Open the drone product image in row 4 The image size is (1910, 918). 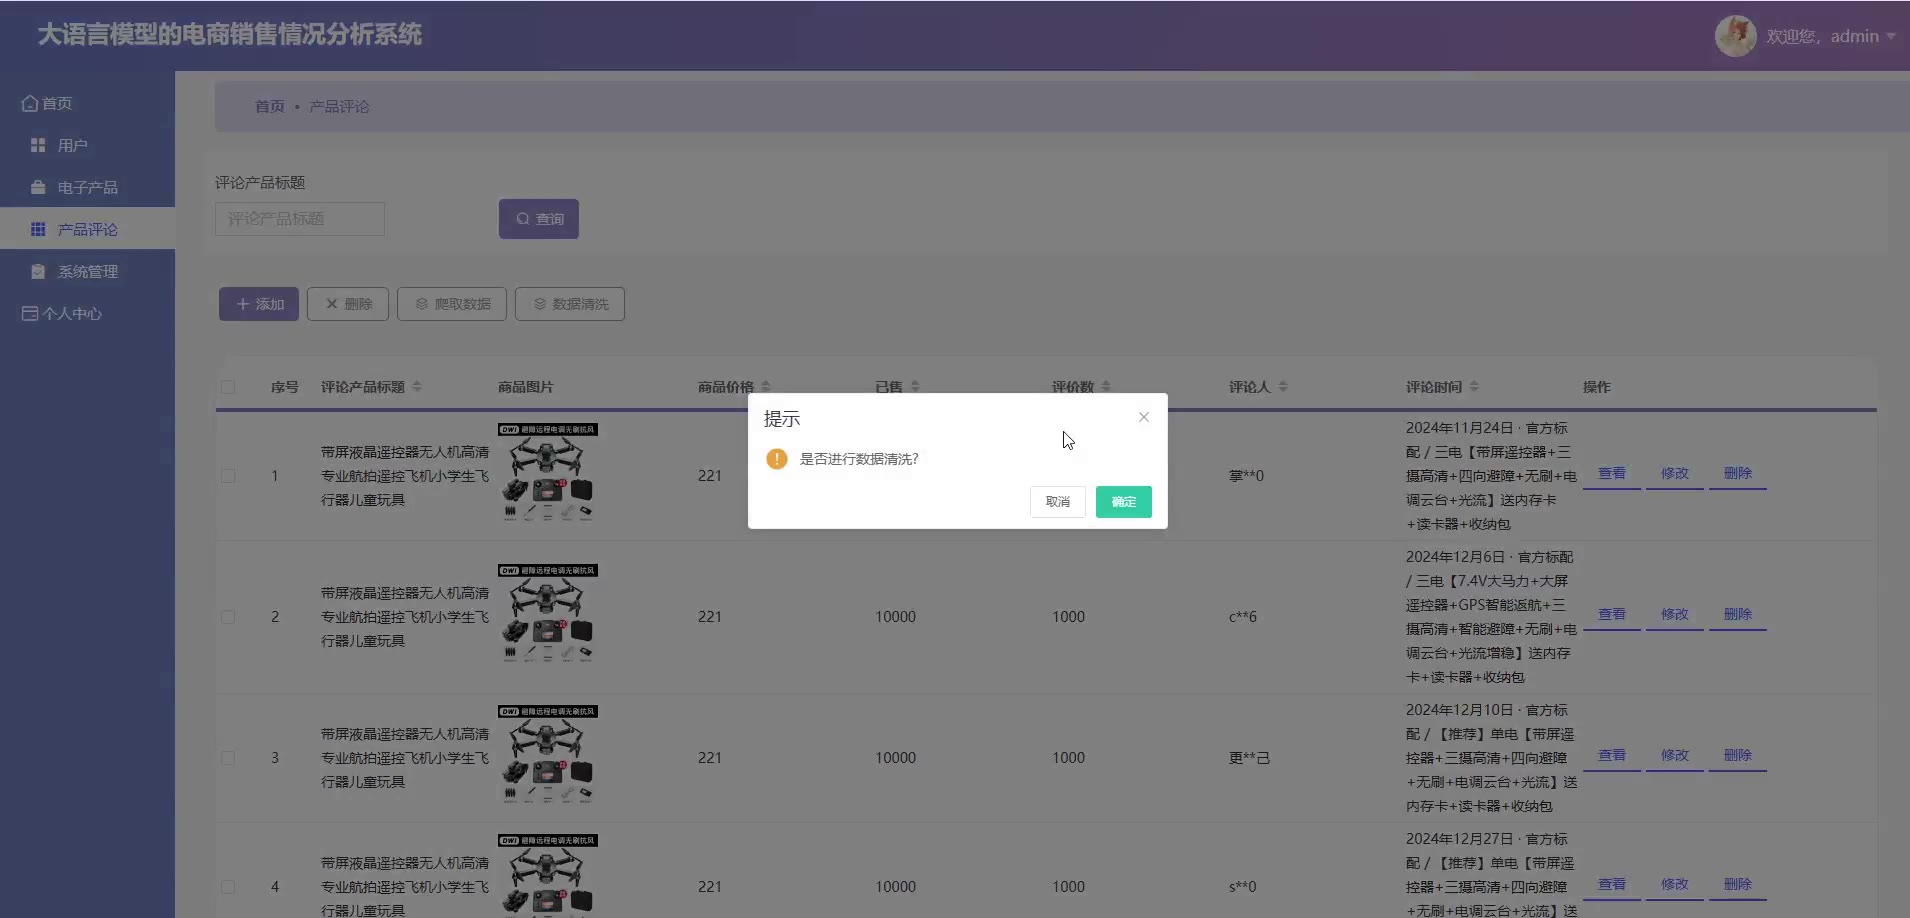click(548, 876)
